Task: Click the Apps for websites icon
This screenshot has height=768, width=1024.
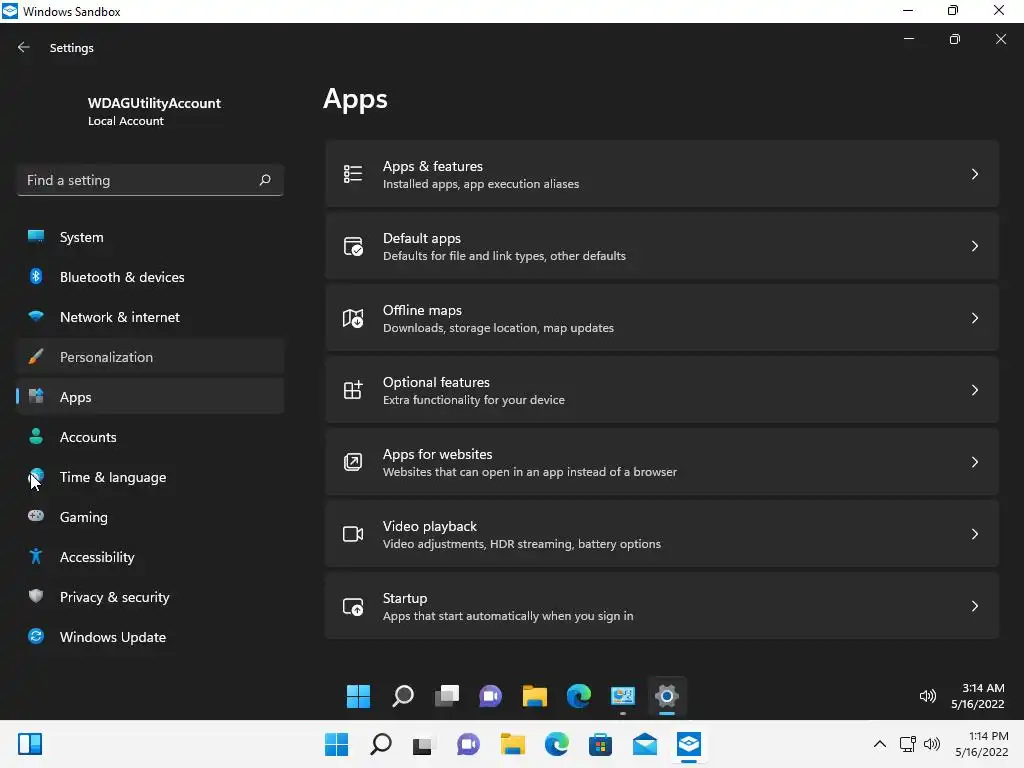Action: pos(353,462)
